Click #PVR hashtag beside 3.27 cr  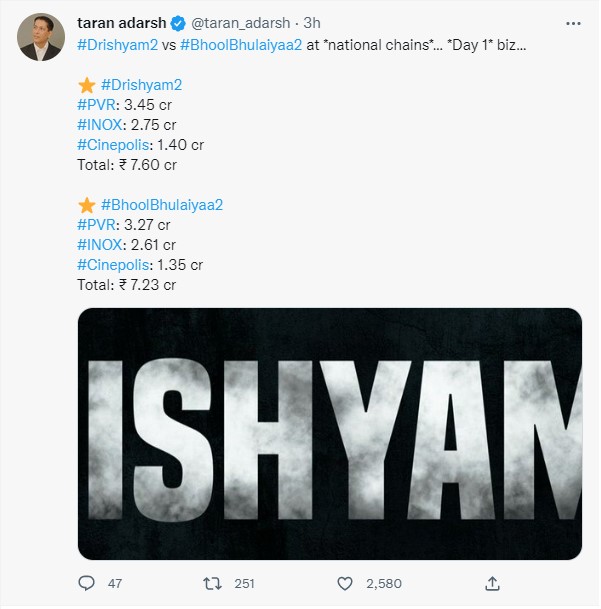[x=96, y=225]
